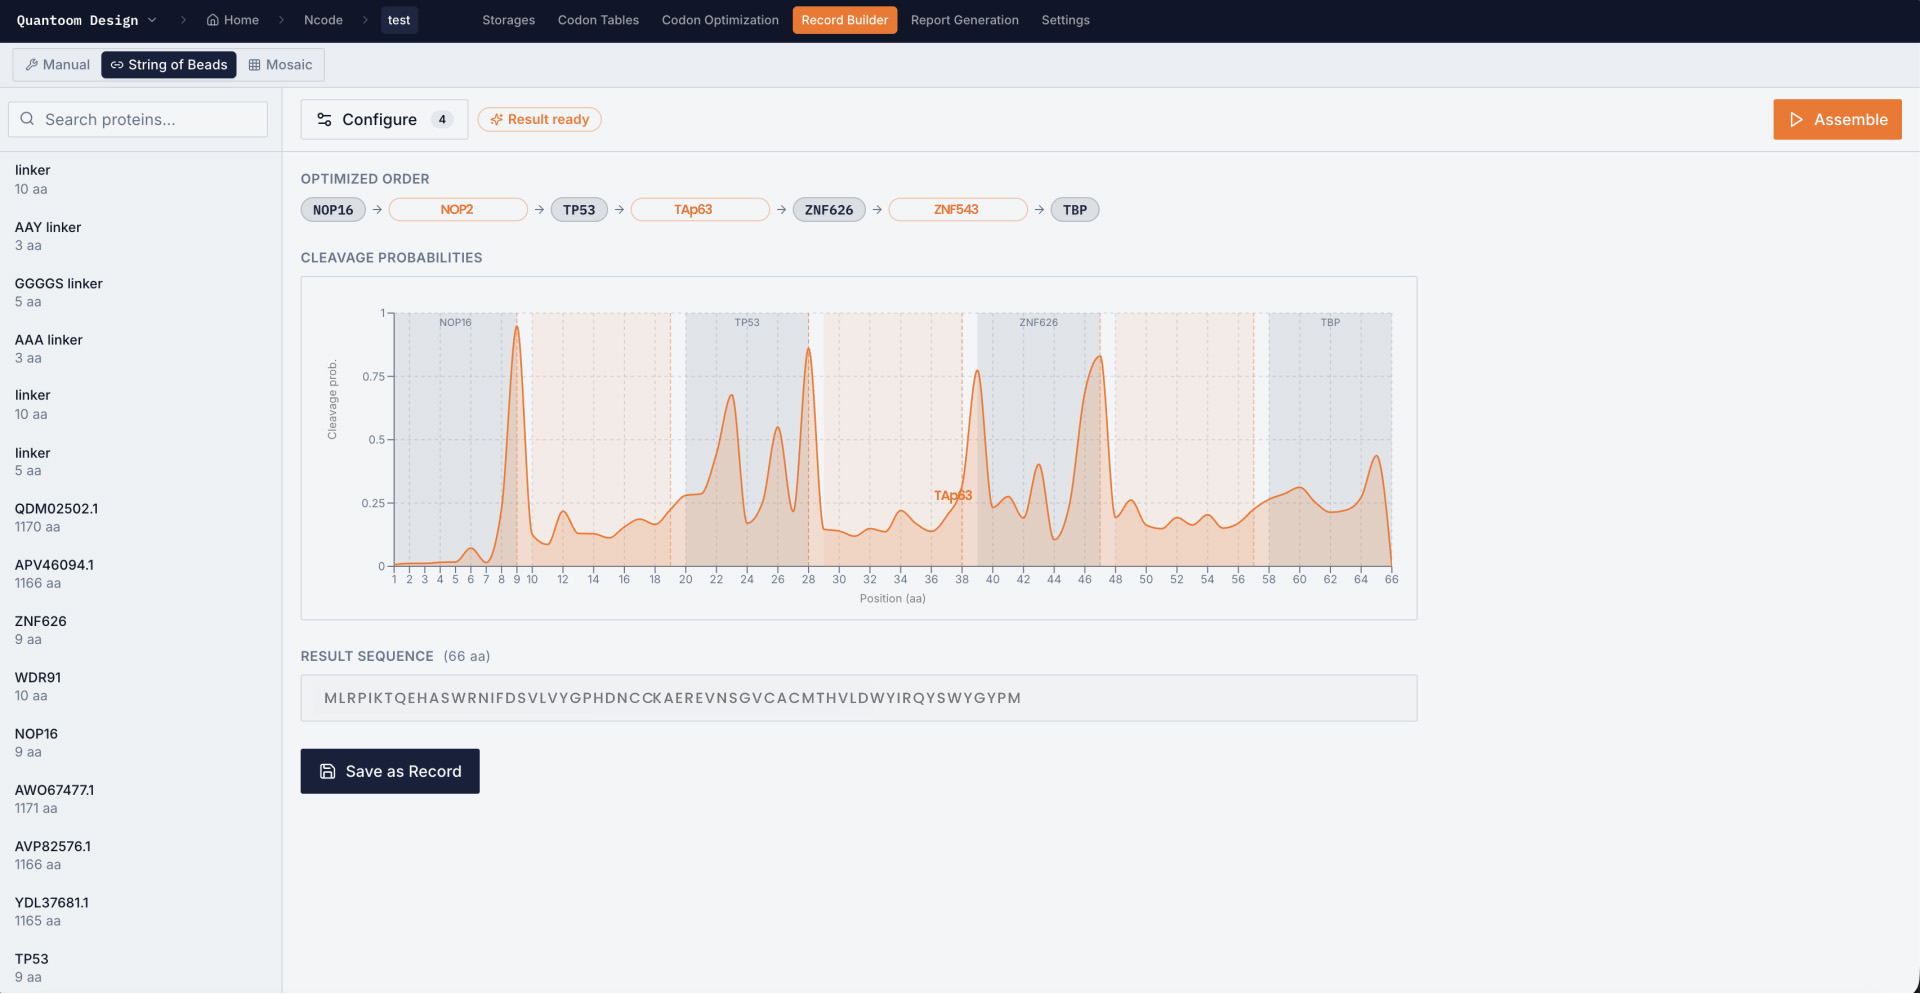
Task: Open the Settings menu item
Action: point(1065,20)
